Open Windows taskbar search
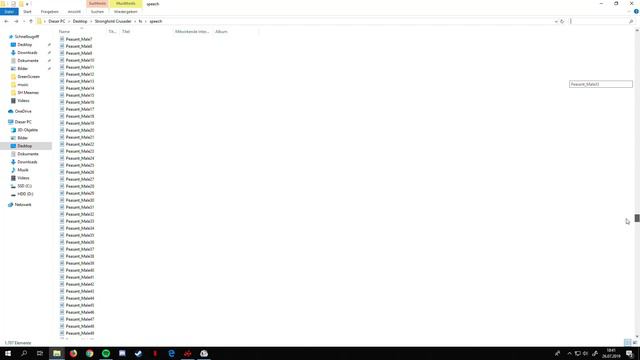The height and width of the screenshot is (360, 640). coord(24,353)
